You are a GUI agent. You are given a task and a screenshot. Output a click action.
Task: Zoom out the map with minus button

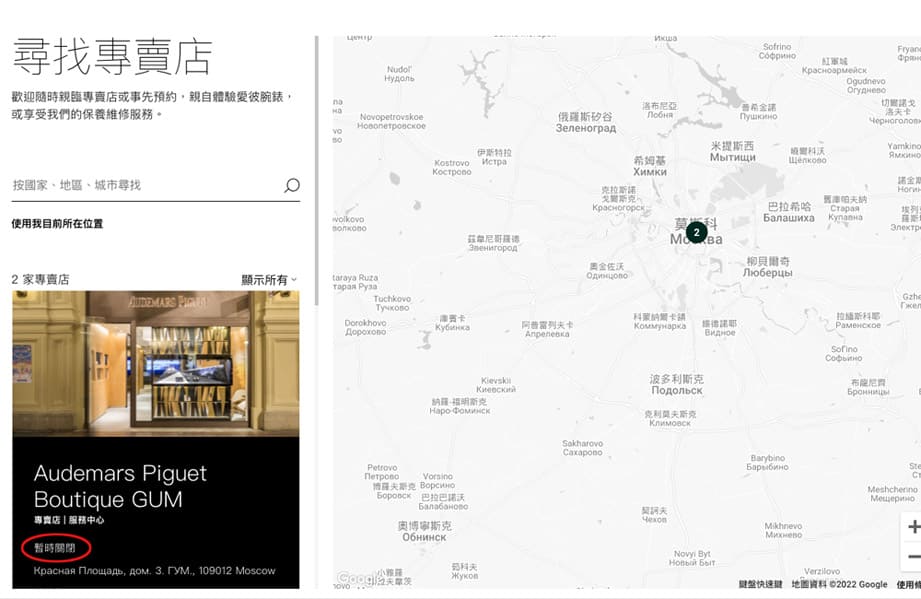(x=912, y=557)
